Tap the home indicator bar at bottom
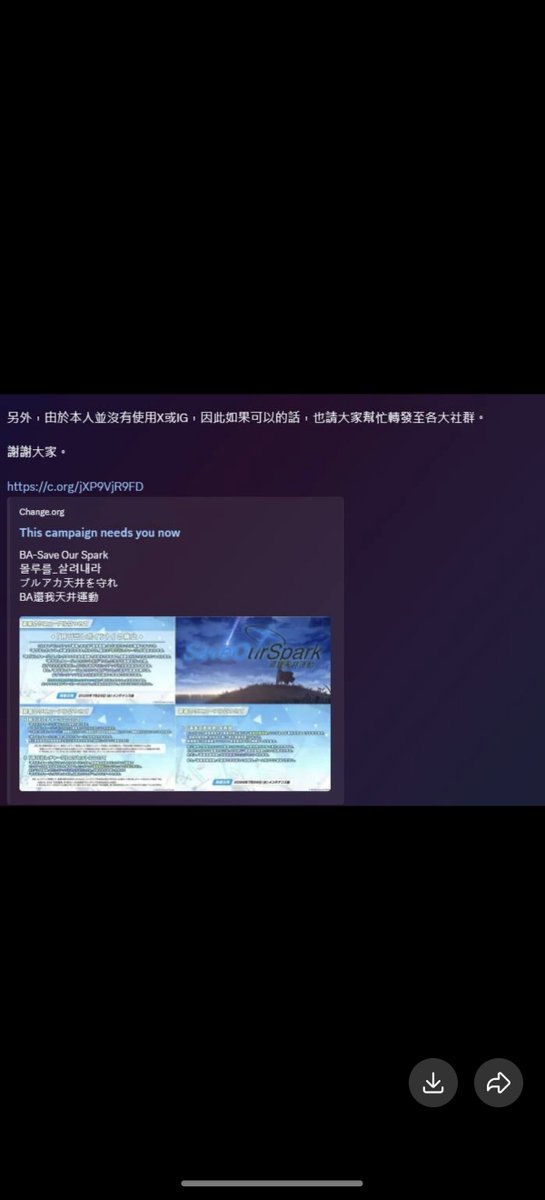Viewport: 545px width, 1200px height. 272,1183
